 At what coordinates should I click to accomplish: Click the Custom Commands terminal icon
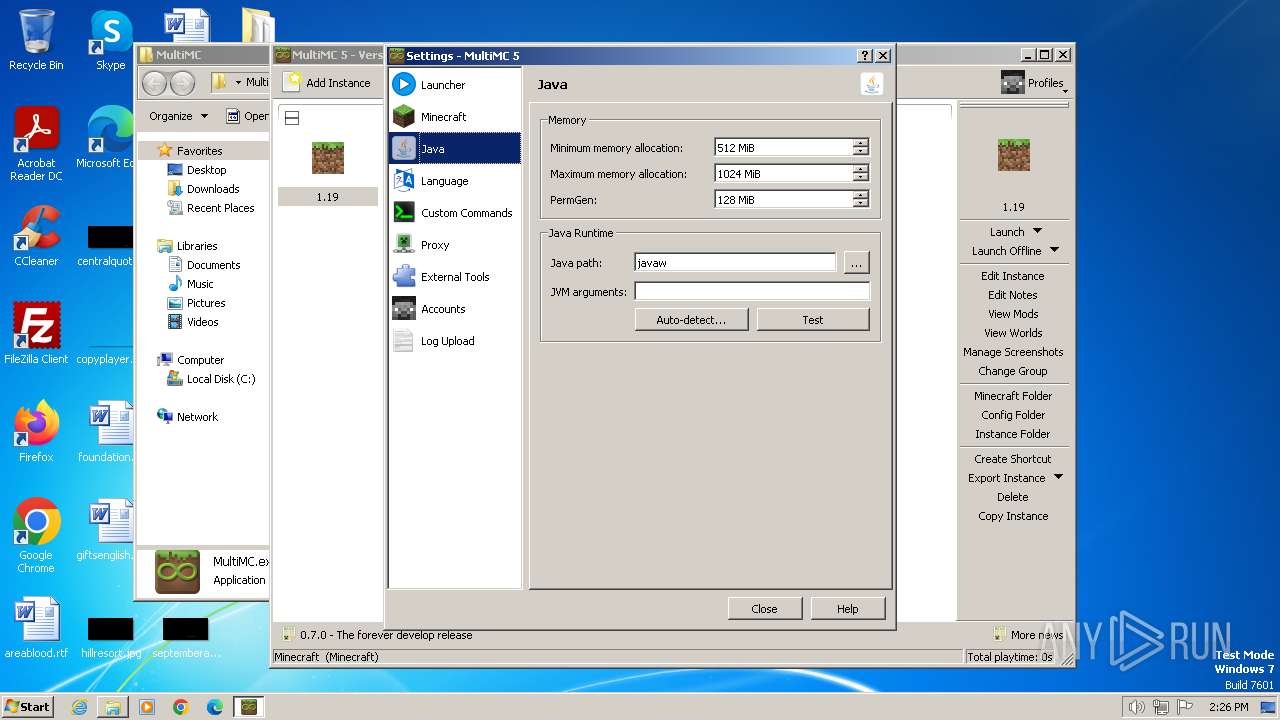click(x=404, y=213)
